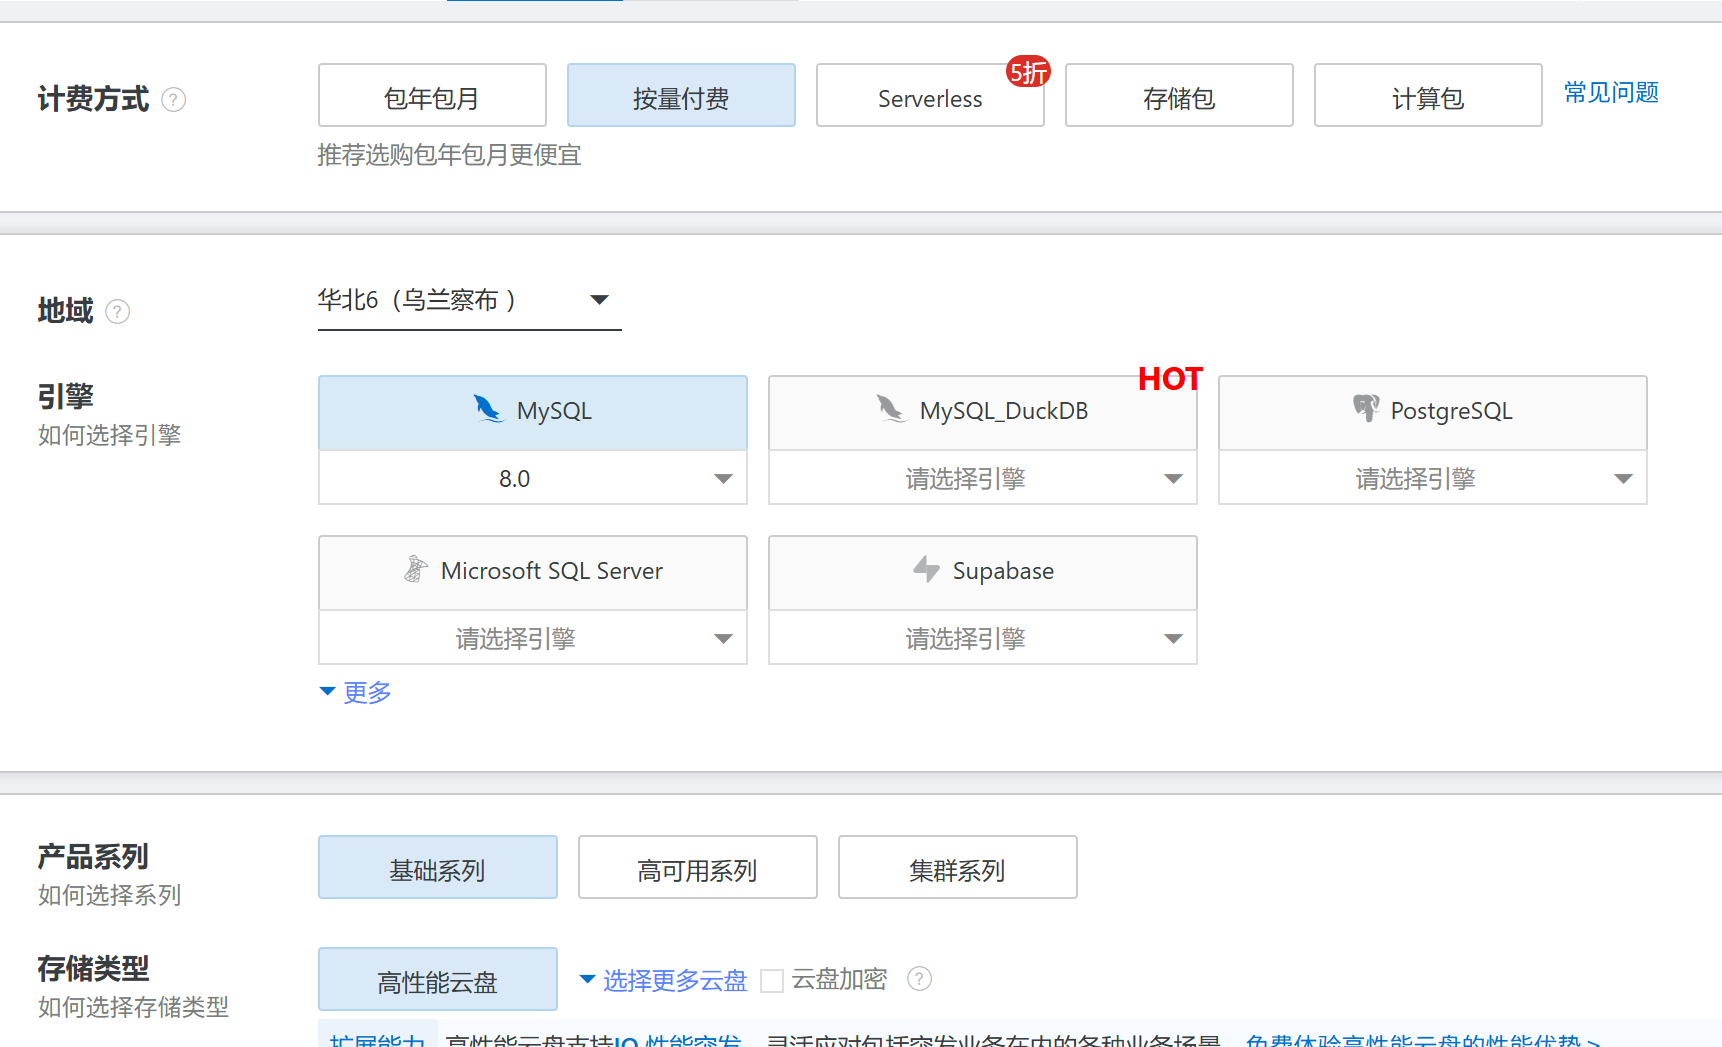Select 包年包月 billing method
The image size is (1722, 1047).
pyautogui.click(x=432, y=96)
